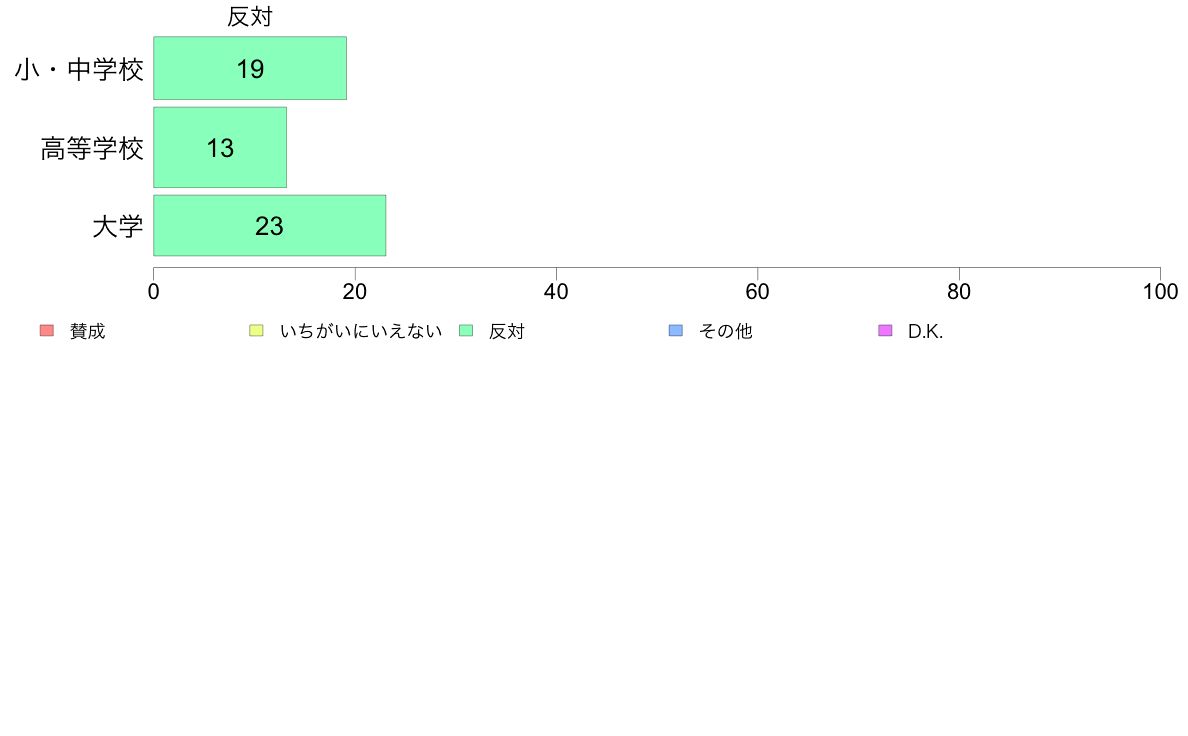Click the 0 tick label on axis

pos(154,292)
